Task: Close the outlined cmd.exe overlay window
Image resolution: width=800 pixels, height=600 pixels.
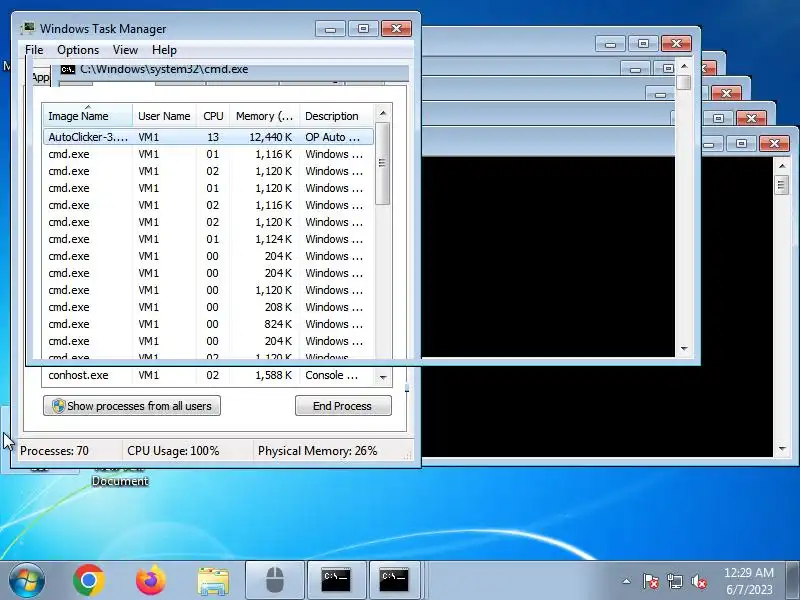Action: point(676,43)
